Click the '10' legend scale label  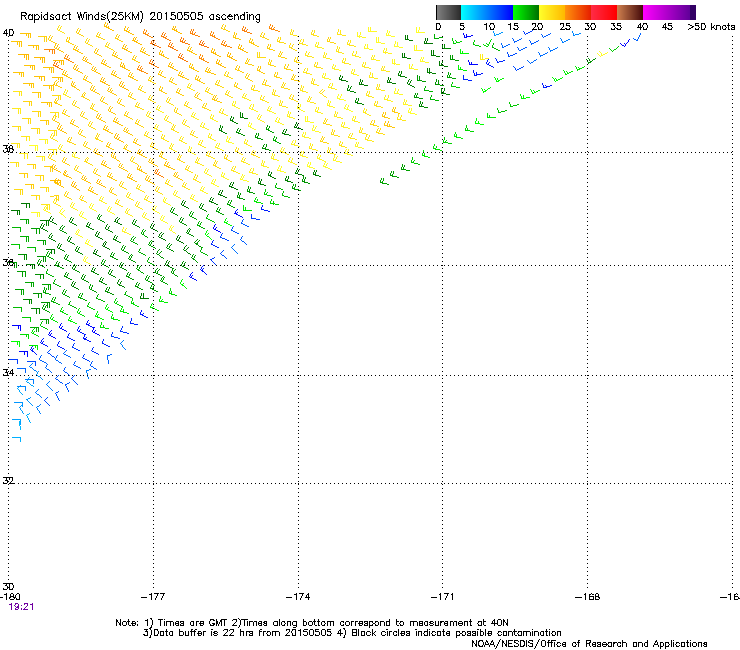pos(489,27)
